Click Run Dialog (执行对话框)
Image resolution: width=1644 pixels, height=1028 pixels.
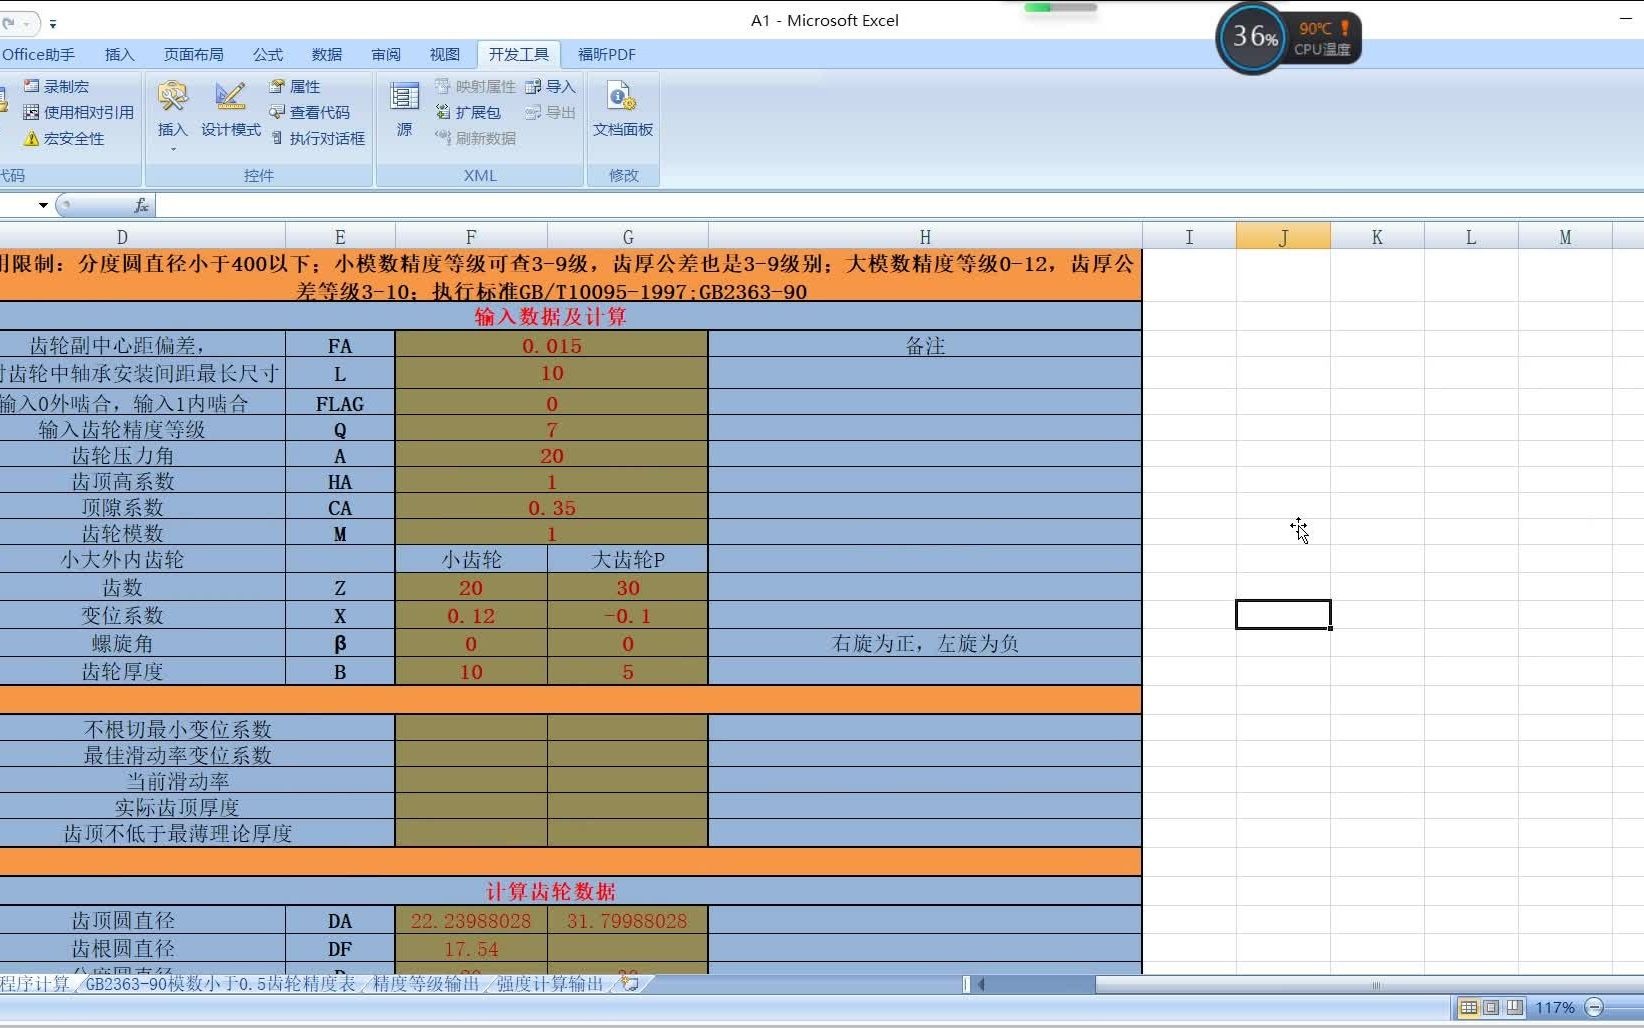pos(317,138)
